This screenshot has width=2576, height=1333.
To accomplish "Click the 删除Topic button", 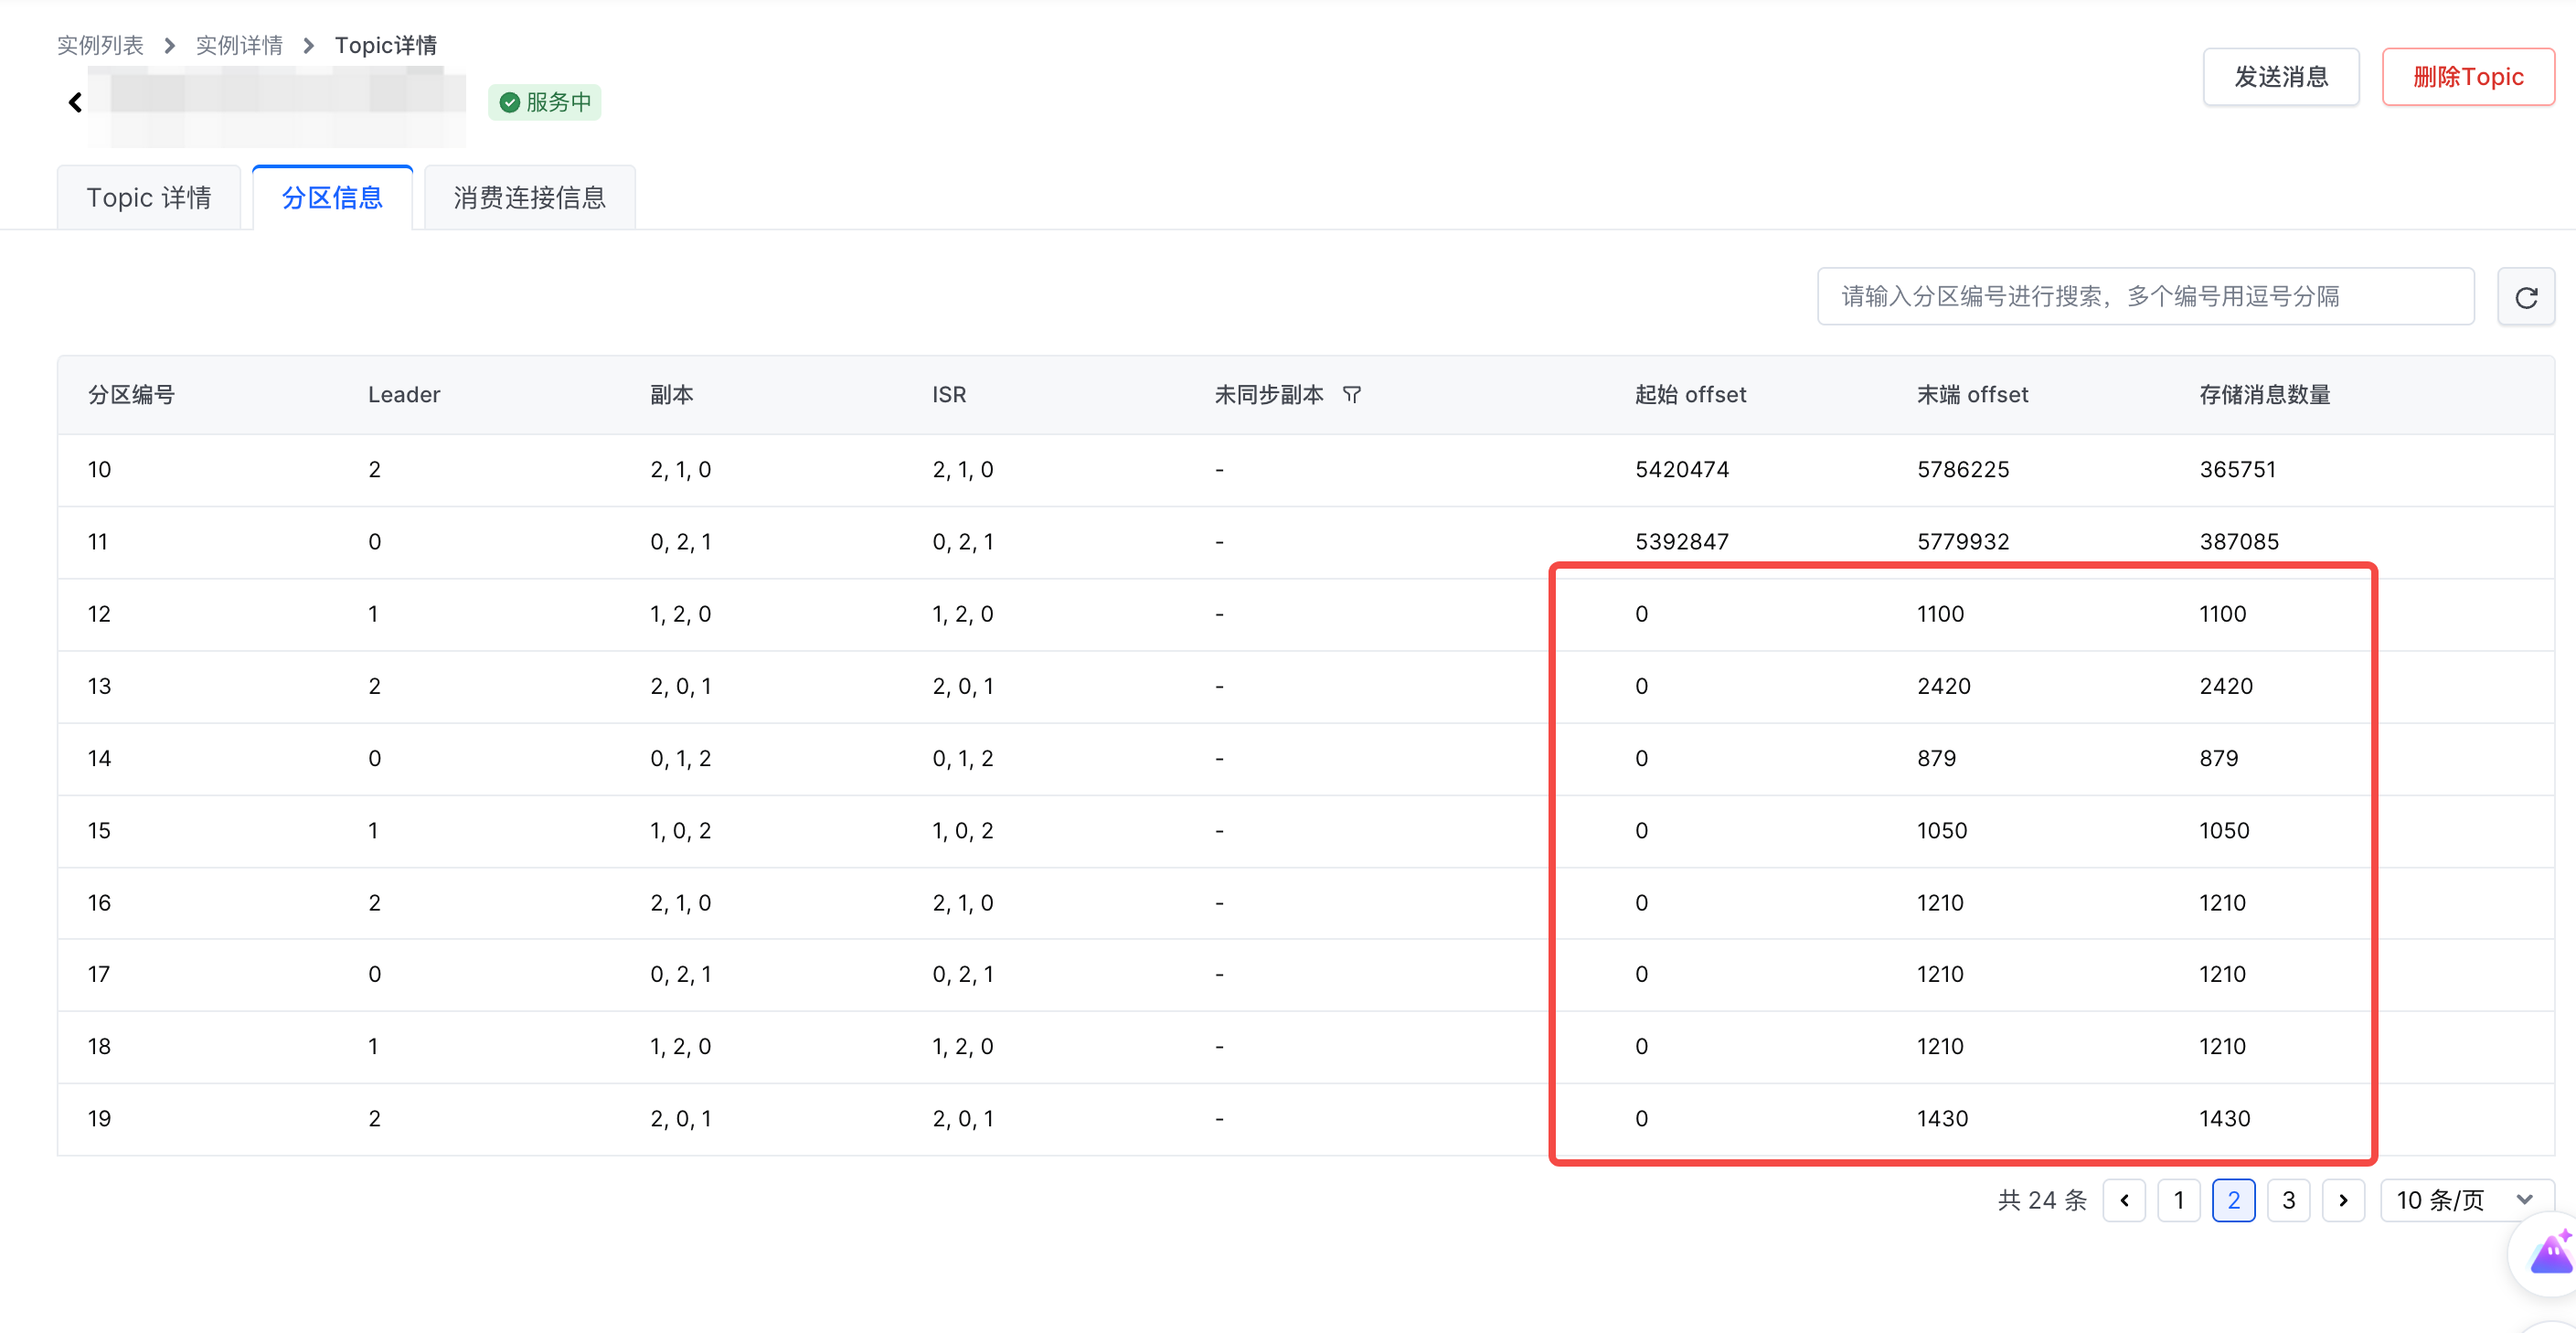I will tap(2468, 77).
